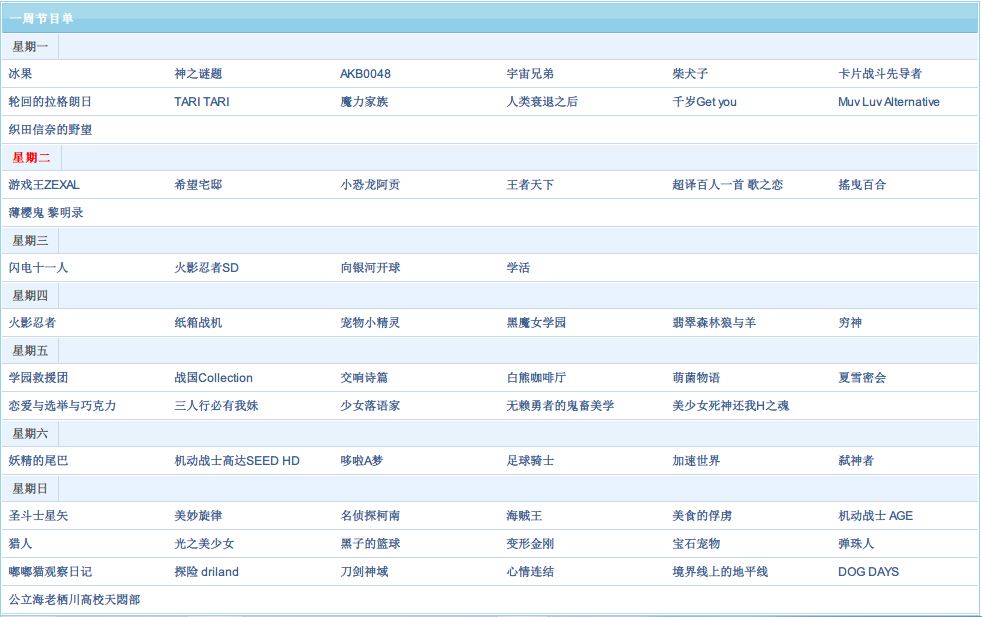The width and height of the screenshot is (982, 617).
Task: Select the 星期一 day tab
Action: click(x=30, y=46)
